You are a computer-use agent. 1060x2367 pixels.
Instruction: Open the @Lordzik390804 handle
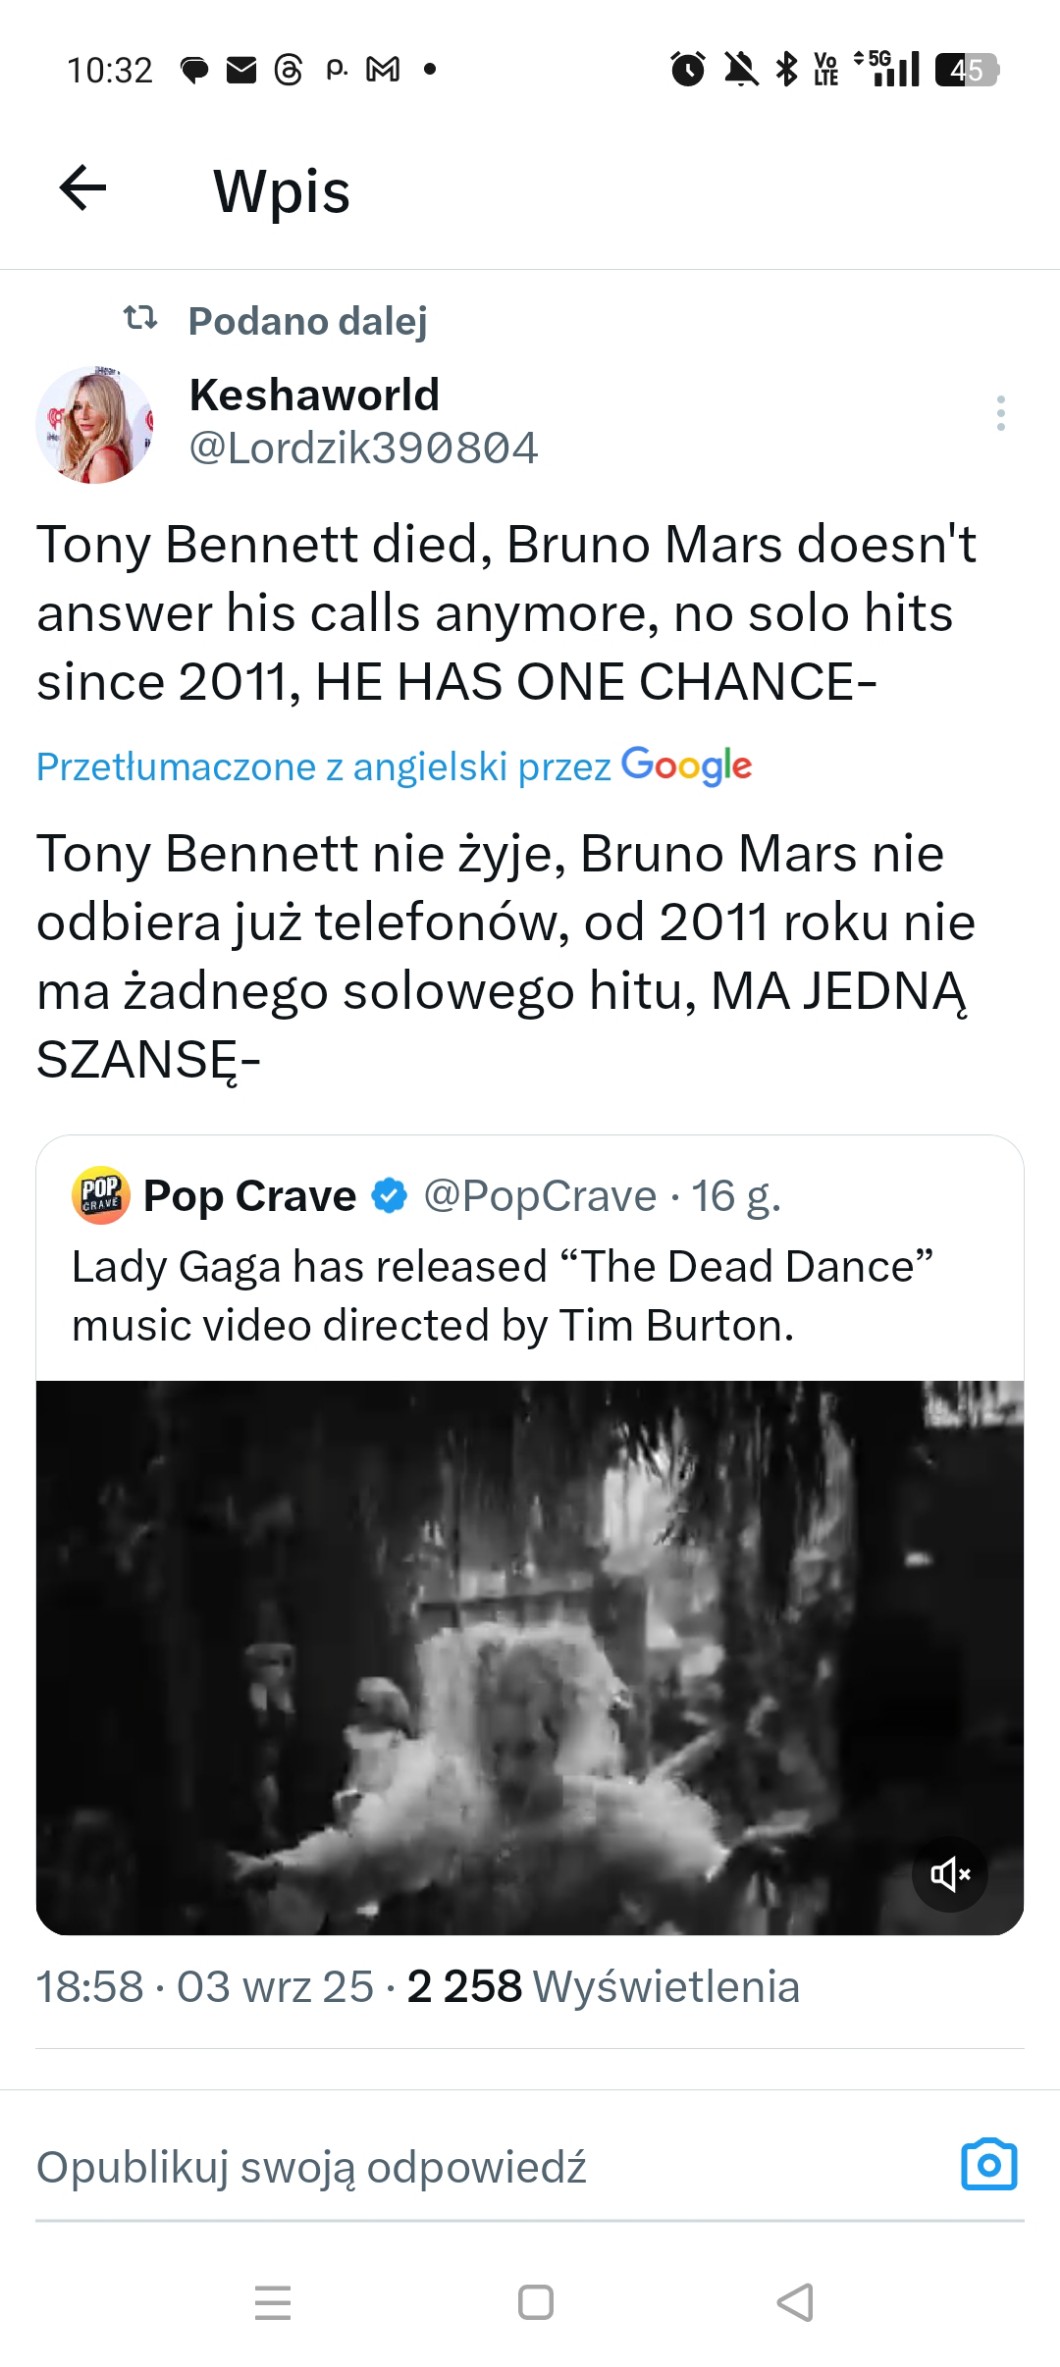coord(363,448)
